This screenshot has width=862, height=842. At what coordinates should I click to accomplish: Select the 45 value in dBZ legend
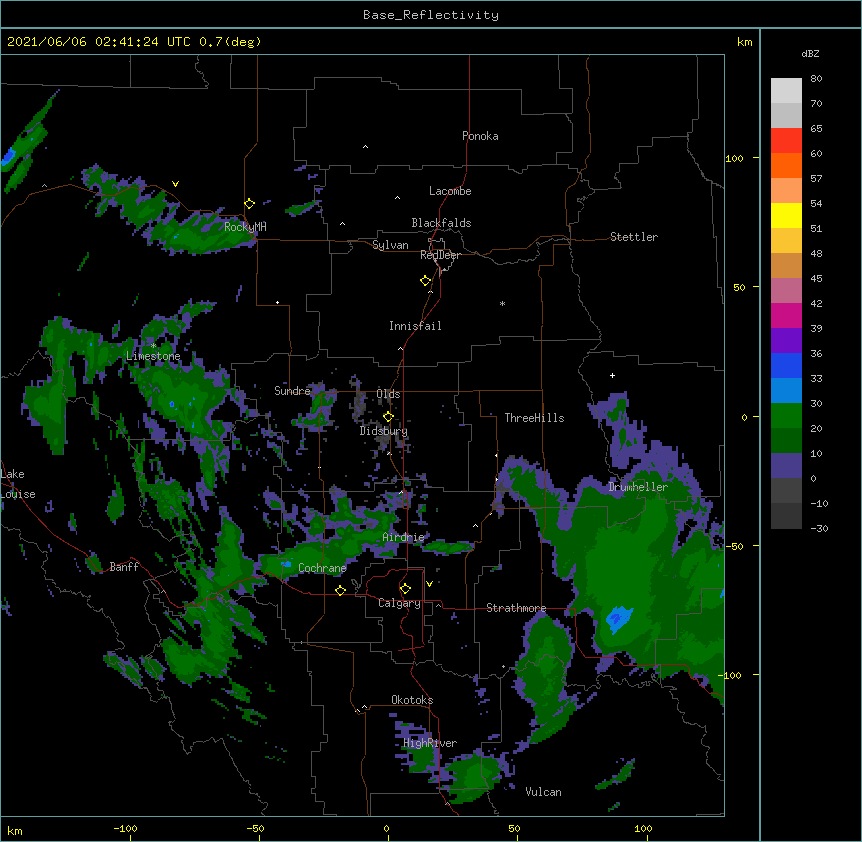[816, 278]
